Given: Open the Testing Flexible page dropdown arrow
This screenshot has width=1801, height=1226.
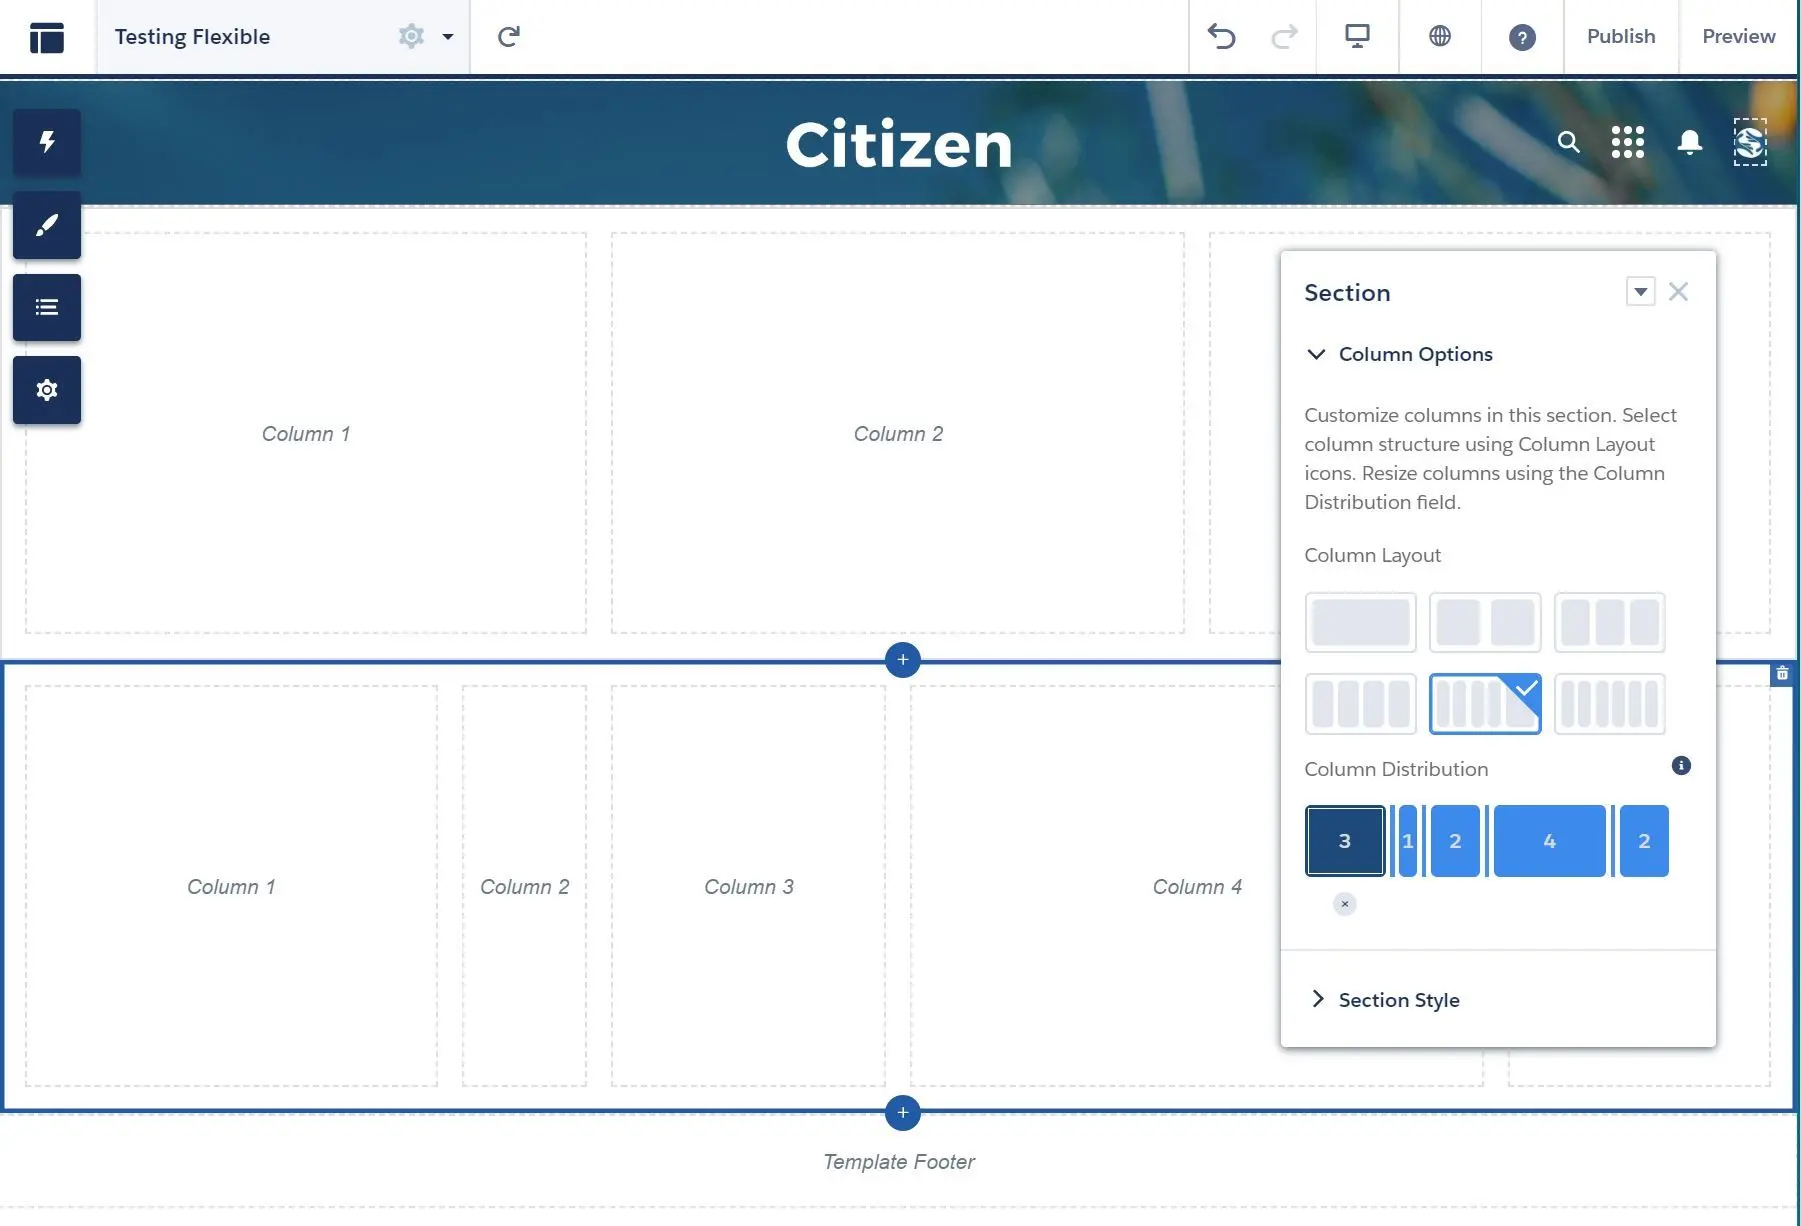Looking at the screenshot, I should point(448,37).
